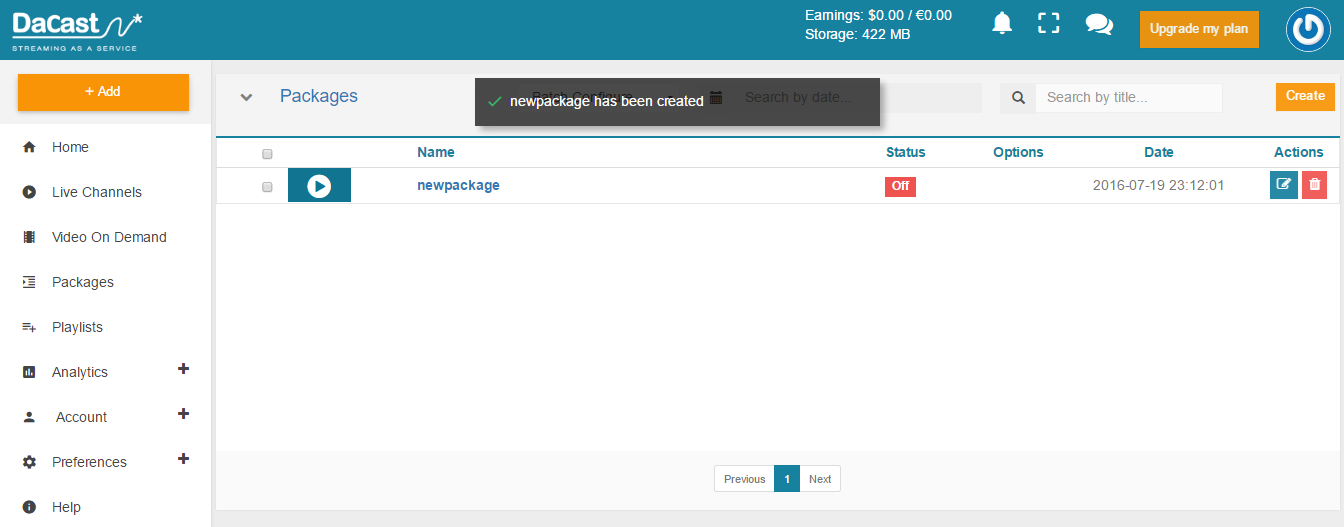Click the Video On Demand film icon

(x=29, y=237)
